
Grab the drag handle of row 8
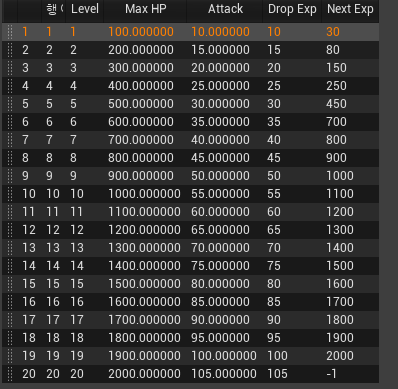click(x=10, y=158)
